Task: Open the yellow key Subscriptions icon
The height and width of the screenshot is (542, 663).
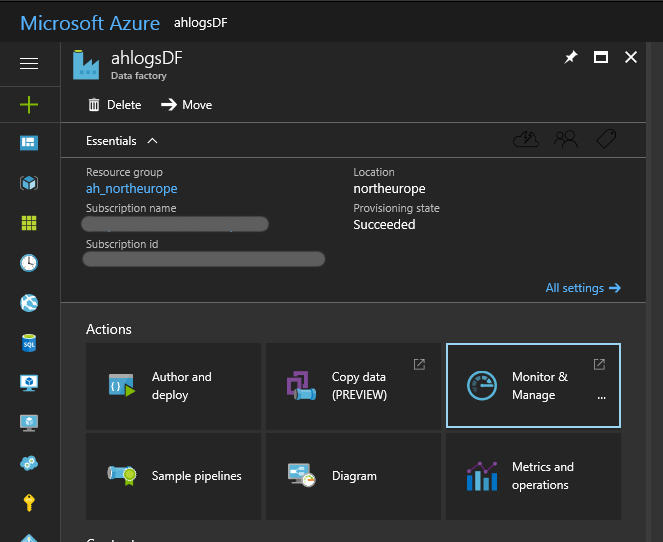Action: (29, 503)
